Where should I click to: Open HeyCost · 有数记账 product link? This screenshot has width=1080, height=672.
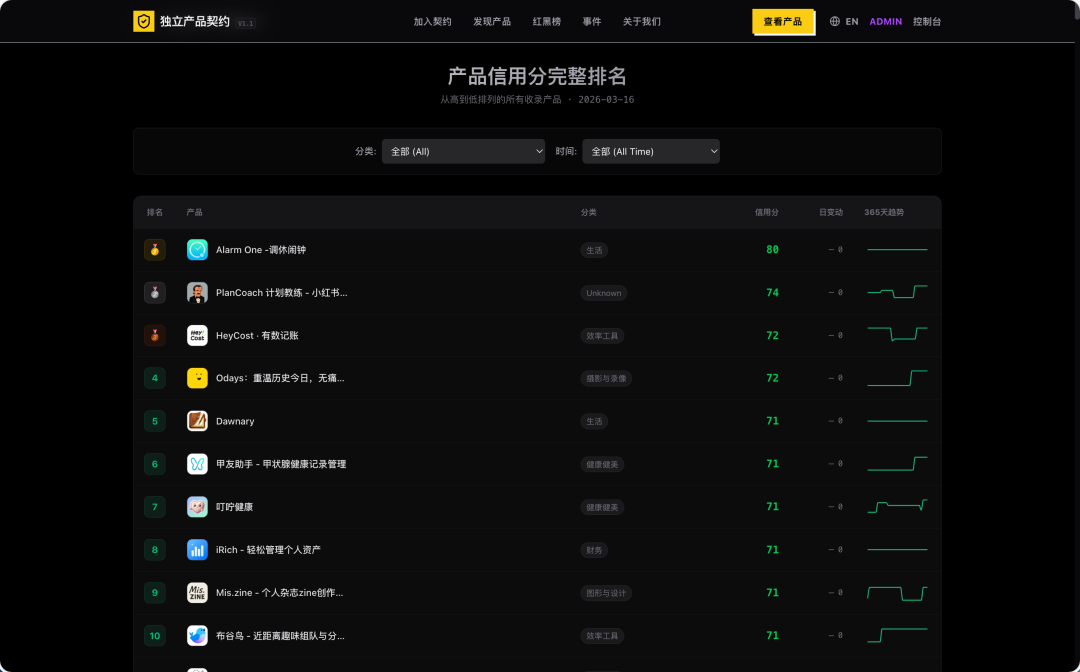click(x=257, y=335)
